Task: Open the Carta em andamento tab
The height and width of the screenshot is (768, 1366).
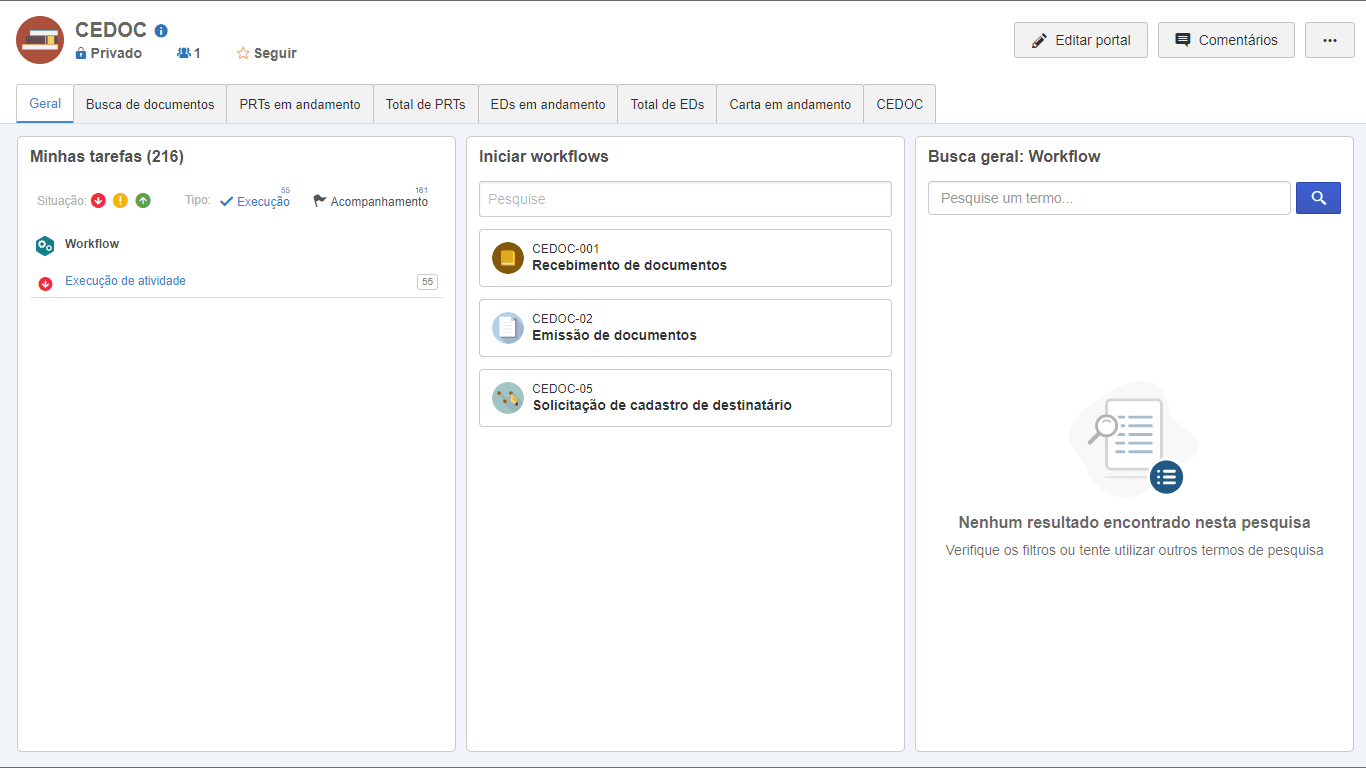Action: (x=790, y=104)
